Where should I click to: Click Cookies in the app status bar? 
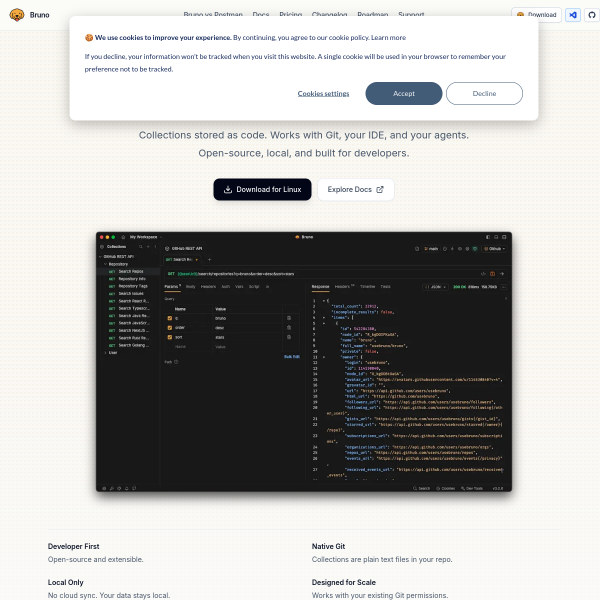(445, 489)
